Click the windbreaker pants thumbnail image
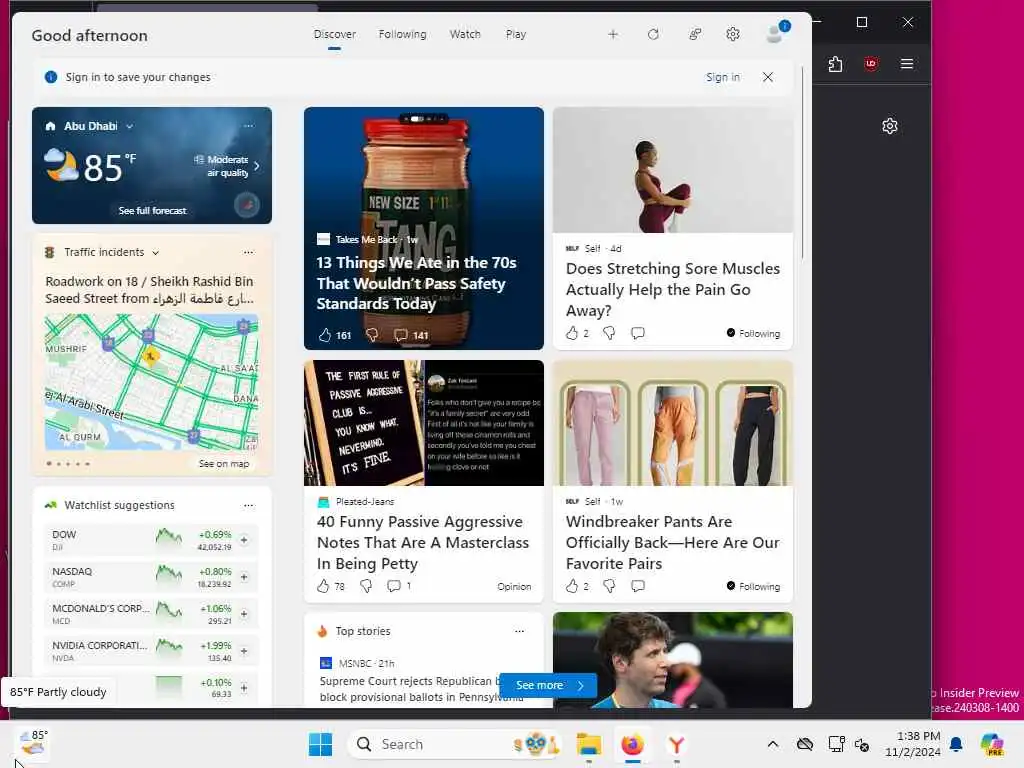 [x=673, y=423]
